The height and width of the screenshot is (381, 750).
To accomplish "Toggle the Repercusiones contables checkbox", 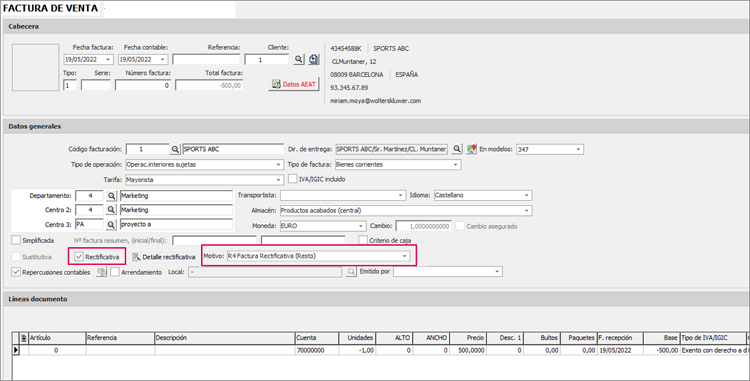I will click(16, 272).
